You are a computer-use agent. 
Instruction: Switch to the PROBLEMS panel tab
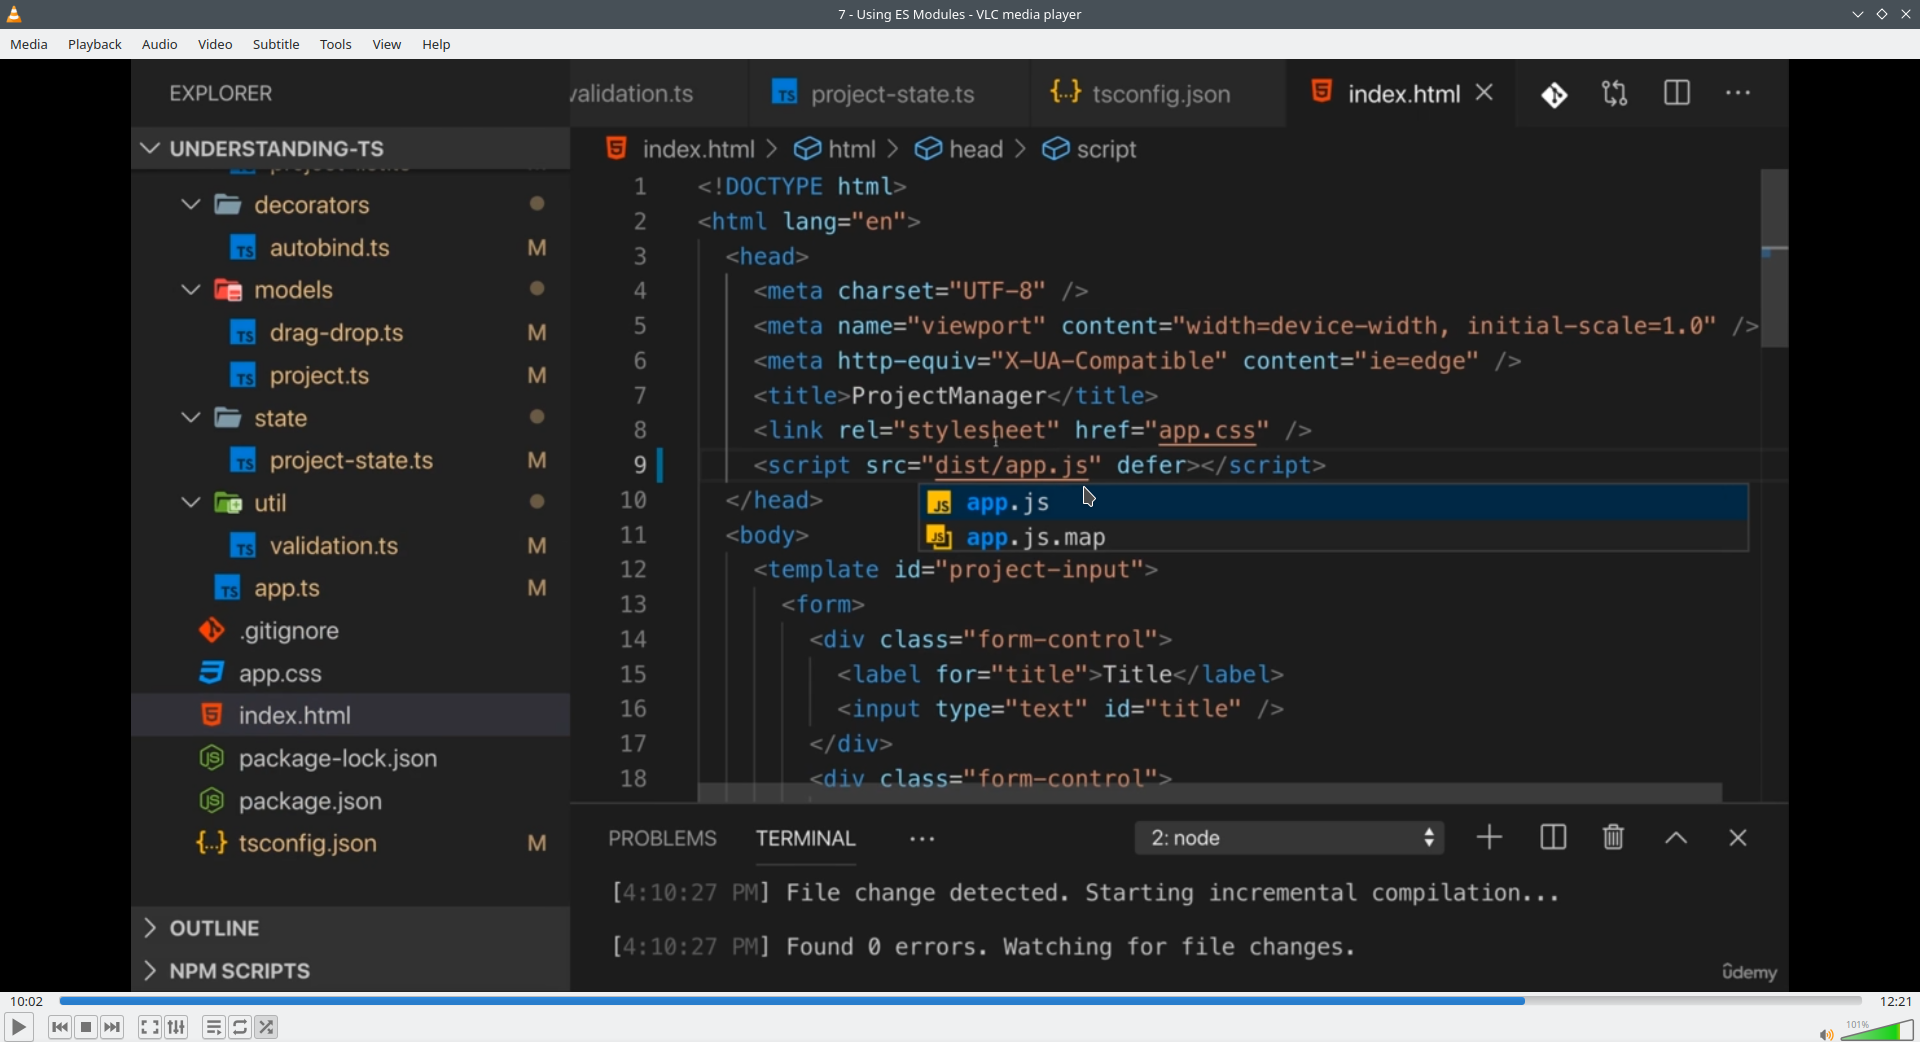[662, 838]
